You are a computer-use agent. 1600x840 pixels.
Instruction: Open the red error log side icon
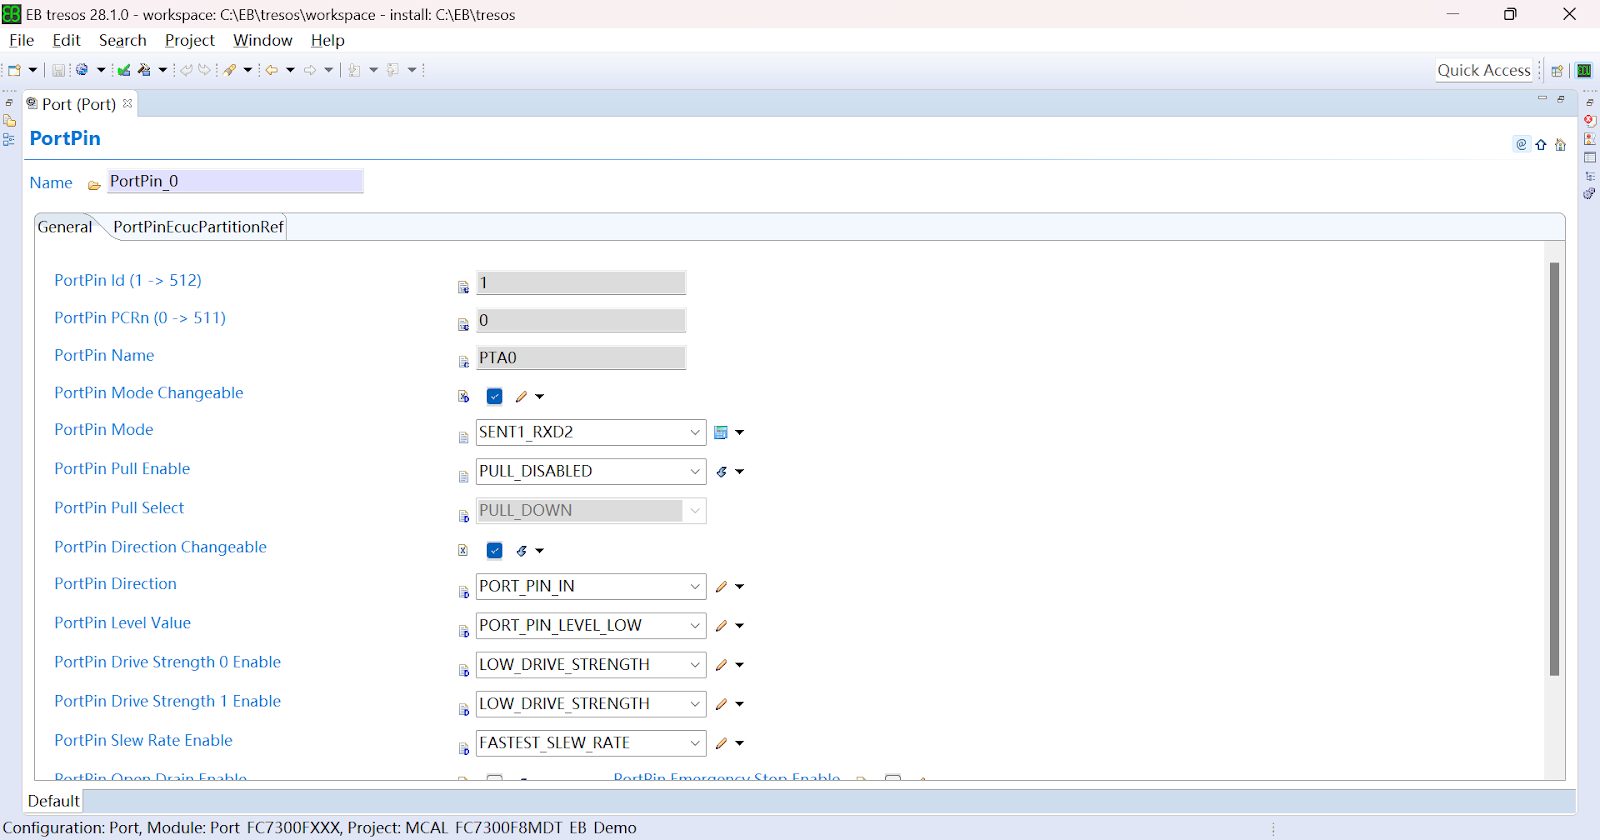pyautogui.click(x=1589, y=121)
